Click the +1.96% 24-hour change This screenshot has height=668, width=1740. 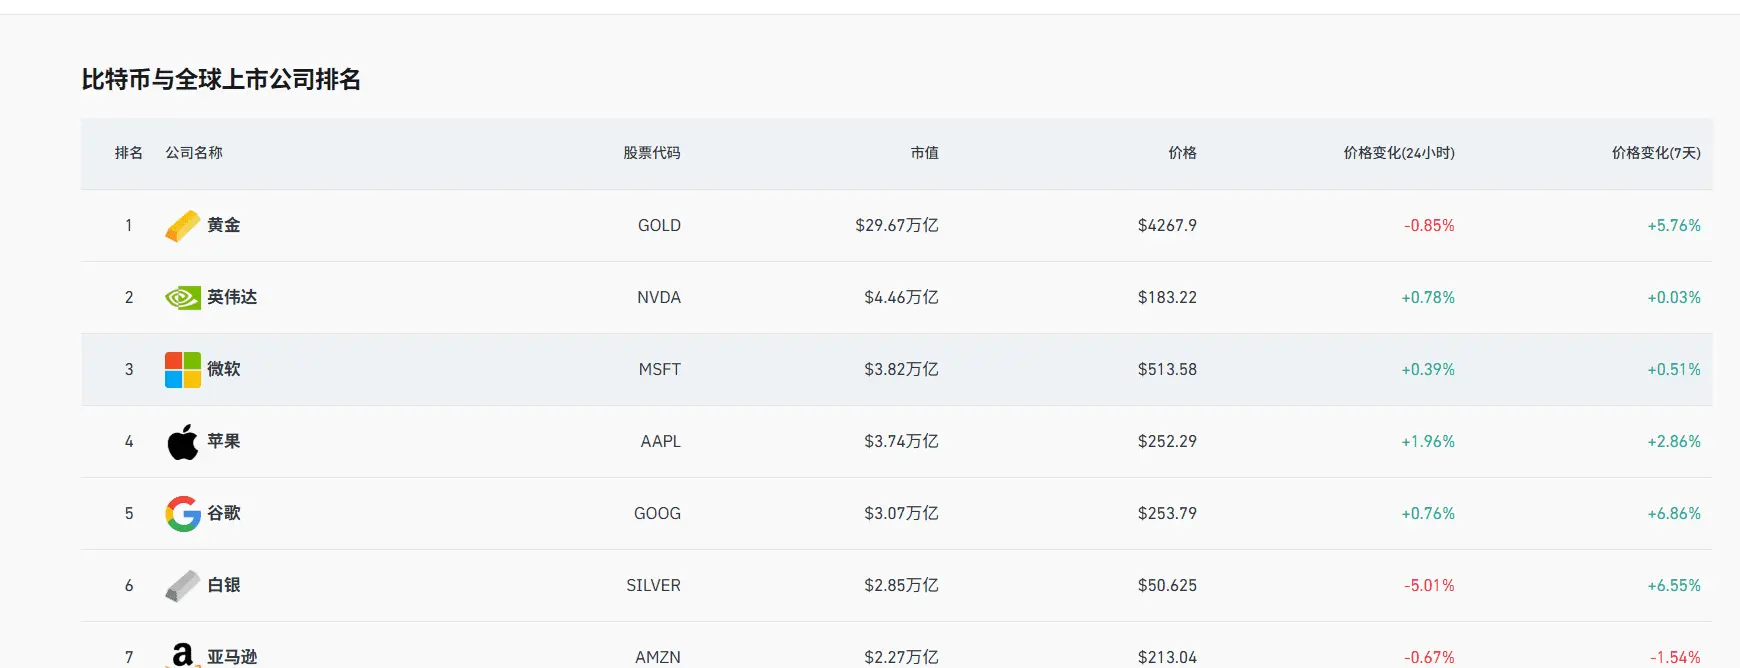click(1428, 442)
